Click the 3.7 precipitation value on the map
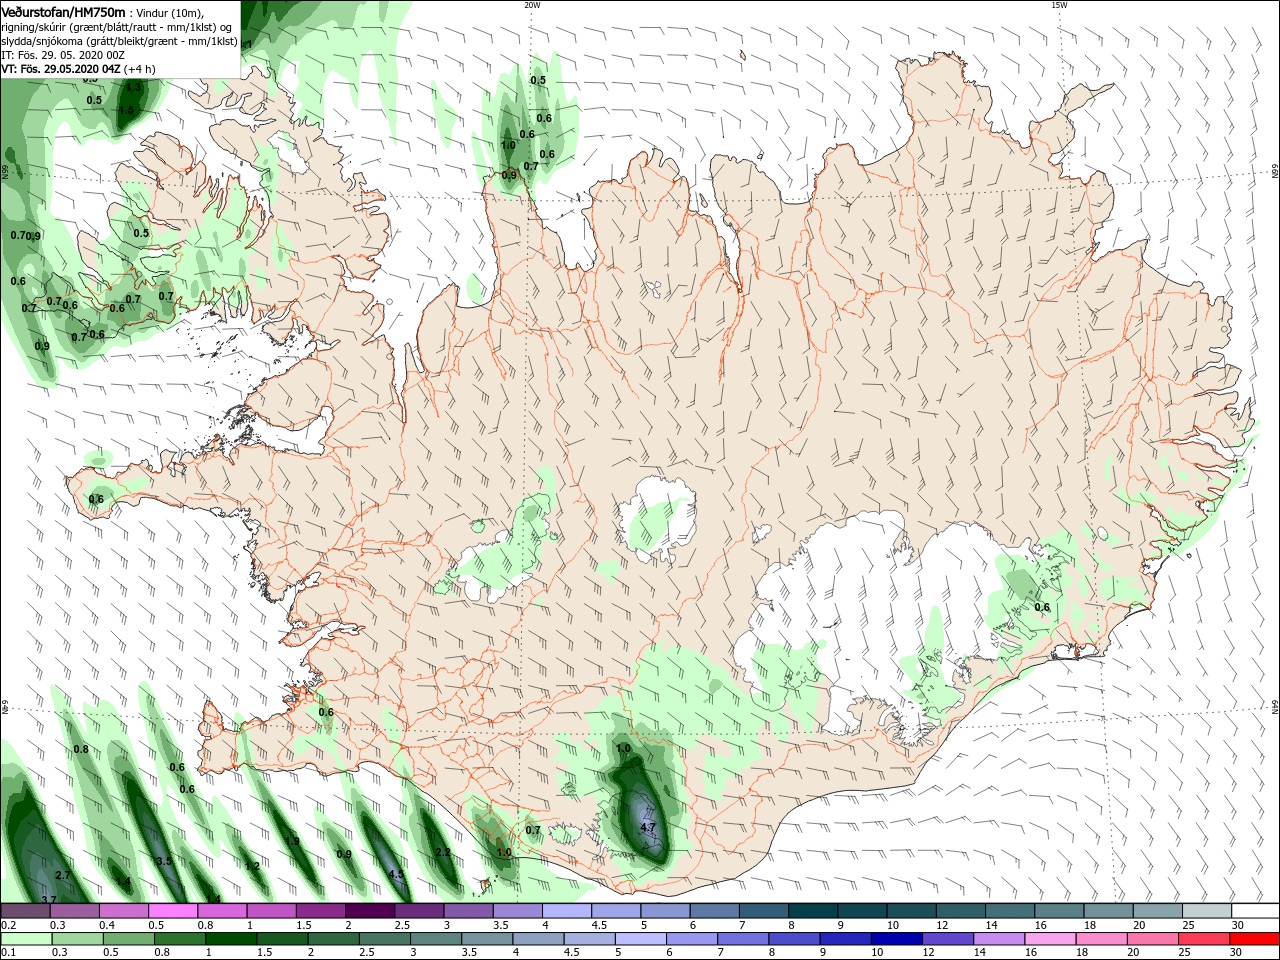This screenshot has width=1280, height=960. click(x=48, y=900)
